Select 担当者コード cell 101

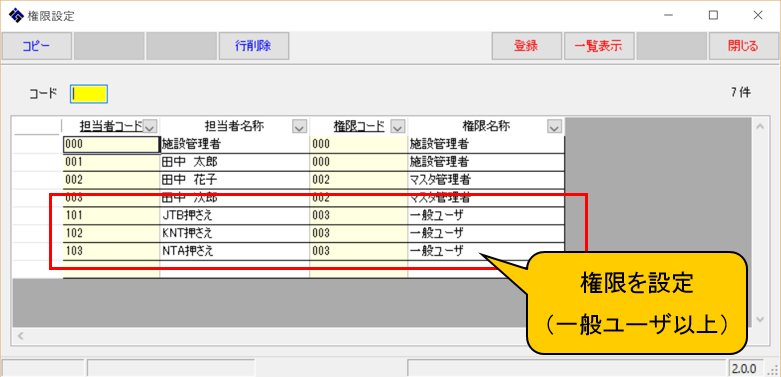click(111, 215)
